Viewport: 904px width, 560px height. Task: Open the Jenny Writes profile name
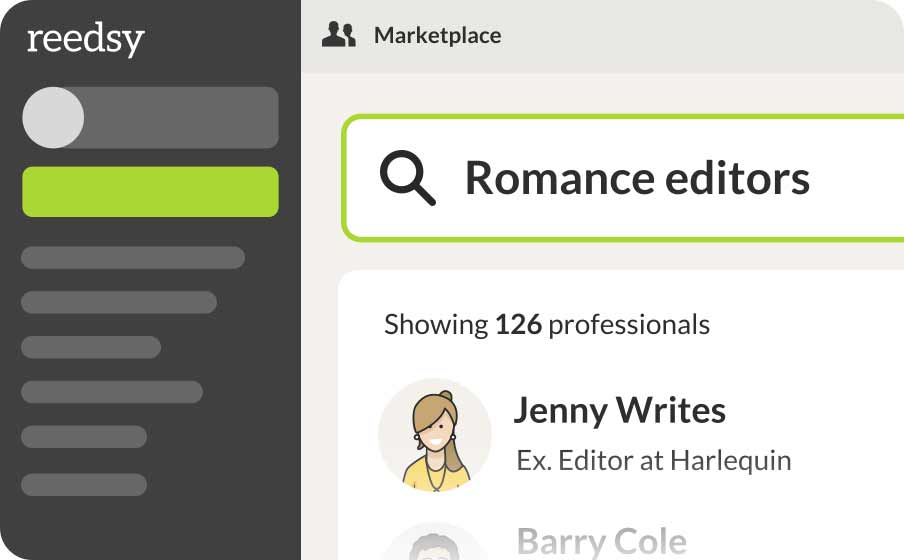[619, 410]
